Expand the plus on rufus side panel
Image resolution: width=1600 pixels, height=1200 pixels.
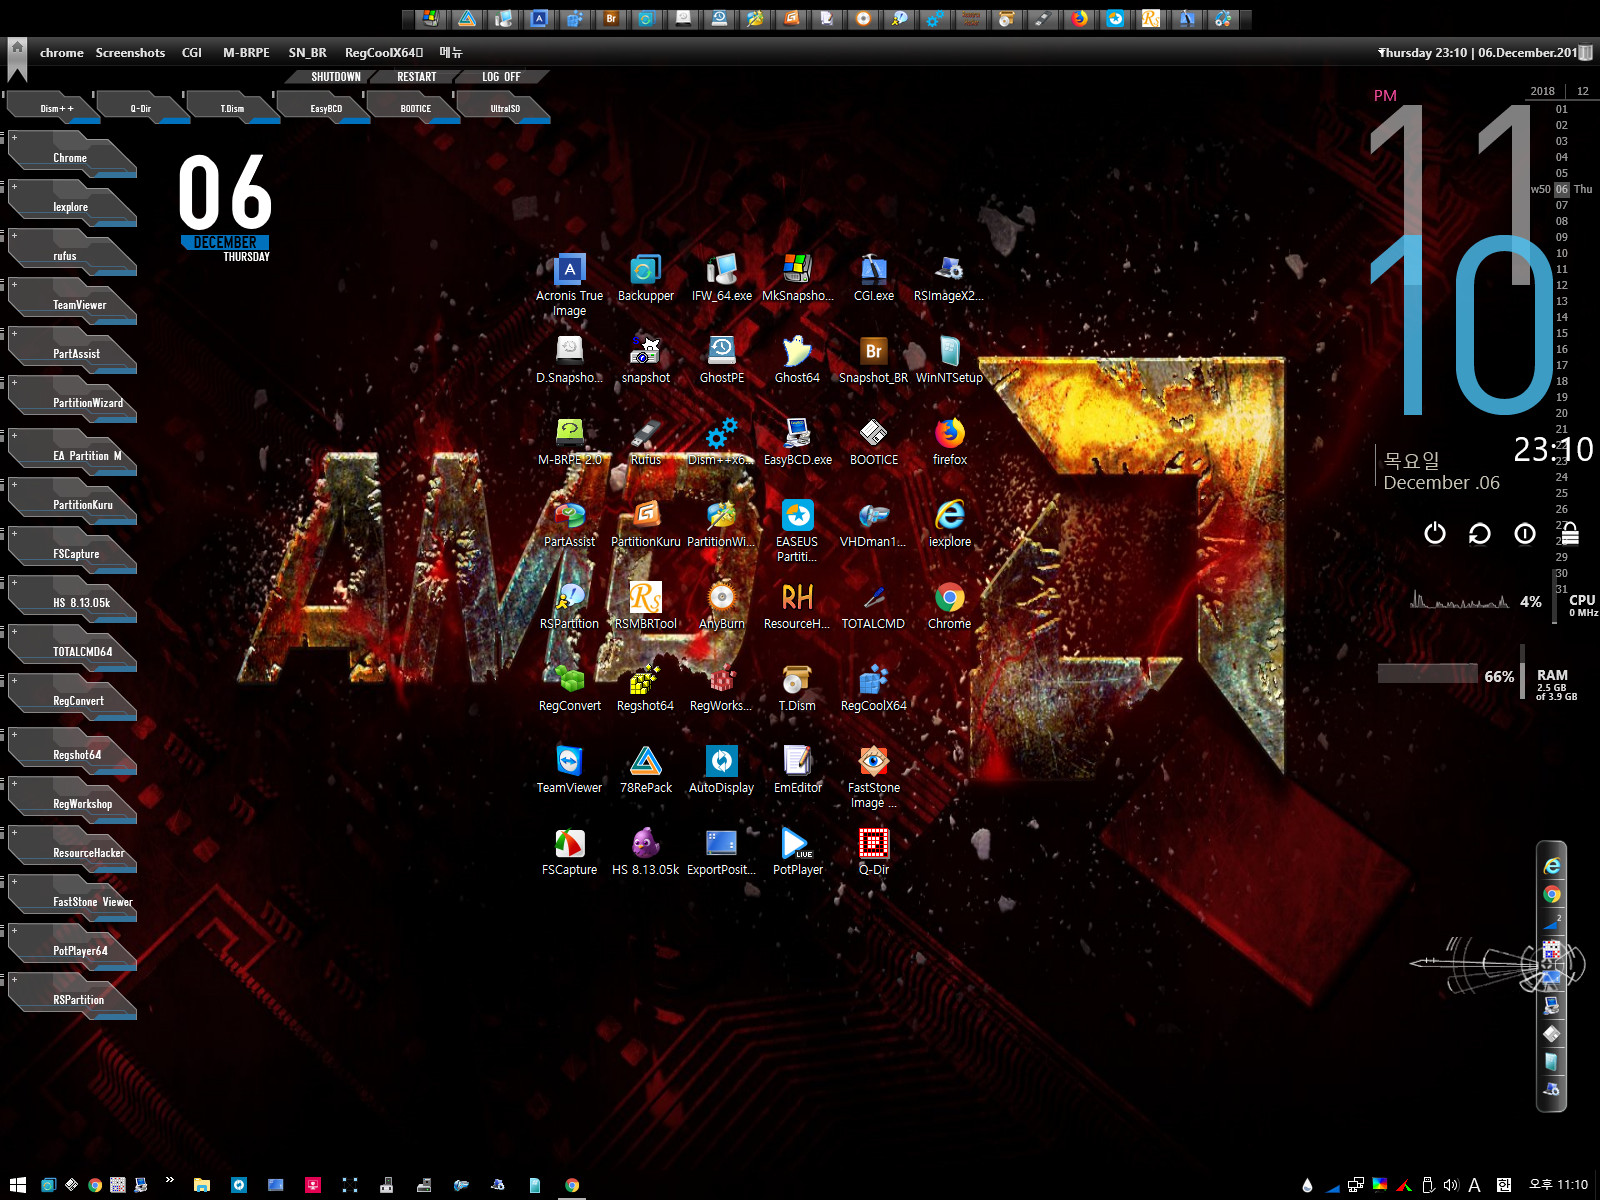click(x=14, y=236)
